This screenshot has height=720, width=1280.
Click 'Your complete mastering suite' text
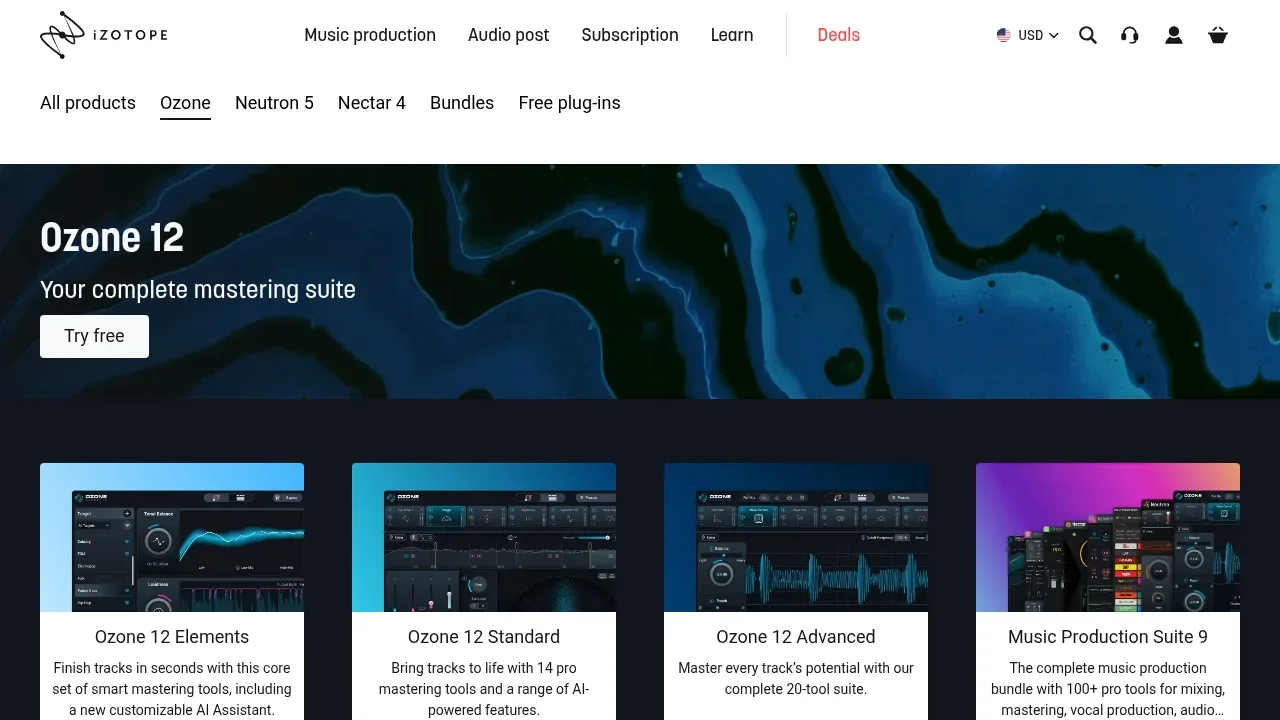(198, 290)
